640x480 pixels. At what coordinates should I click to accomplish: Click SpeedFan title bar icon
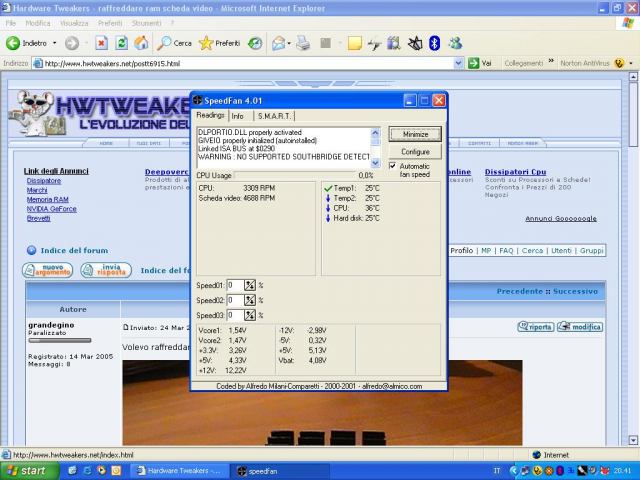(x=198, y=100)
